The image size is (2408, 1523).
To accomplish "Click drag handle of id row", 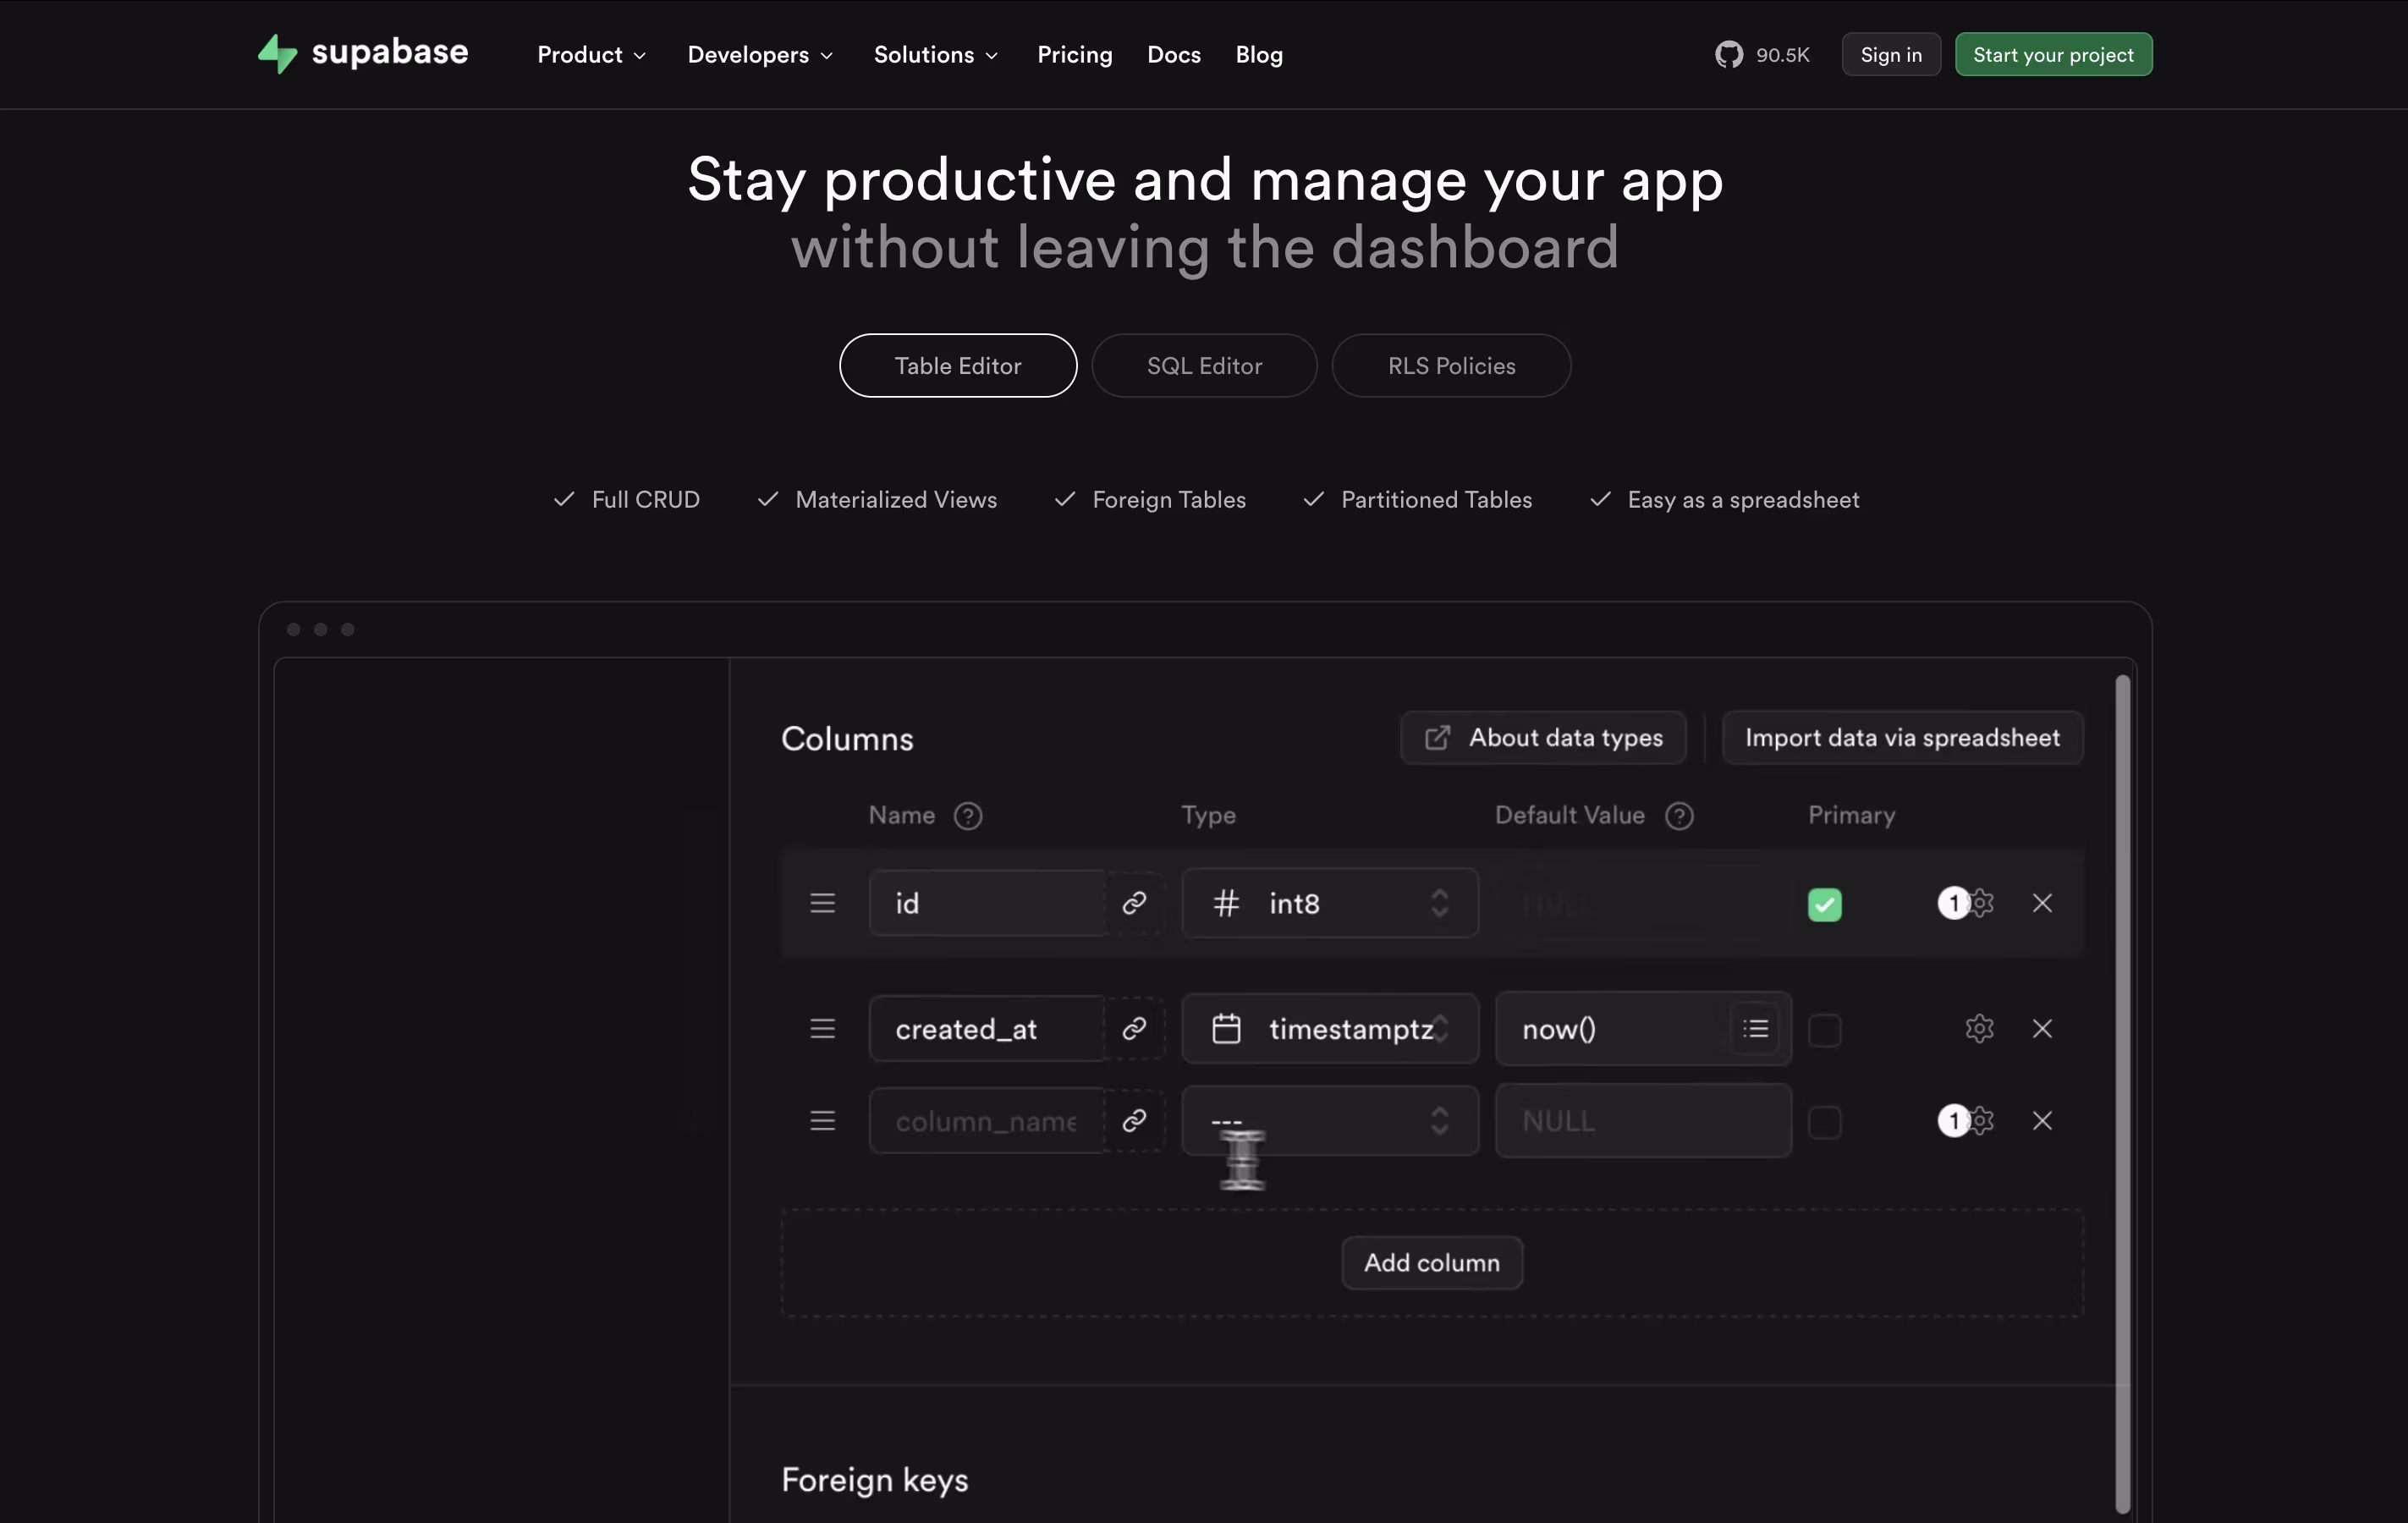I will tap(822, 903).
